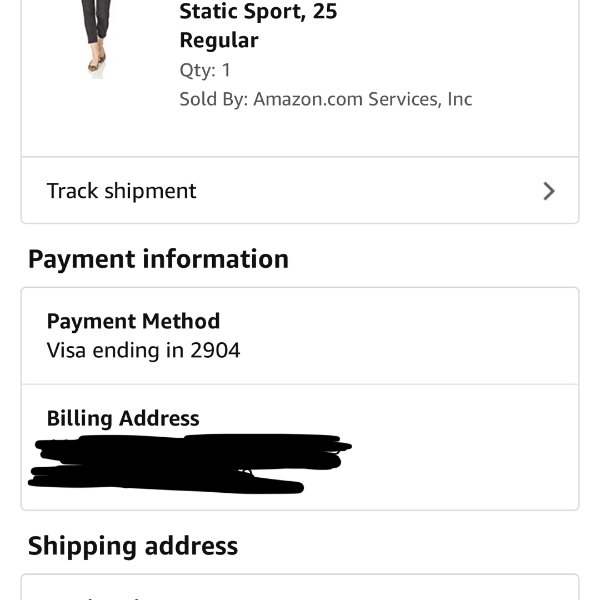Open seller "Amazon.com Services, Inc"
This screenshot has height=600, width=600.
(363, 99)
